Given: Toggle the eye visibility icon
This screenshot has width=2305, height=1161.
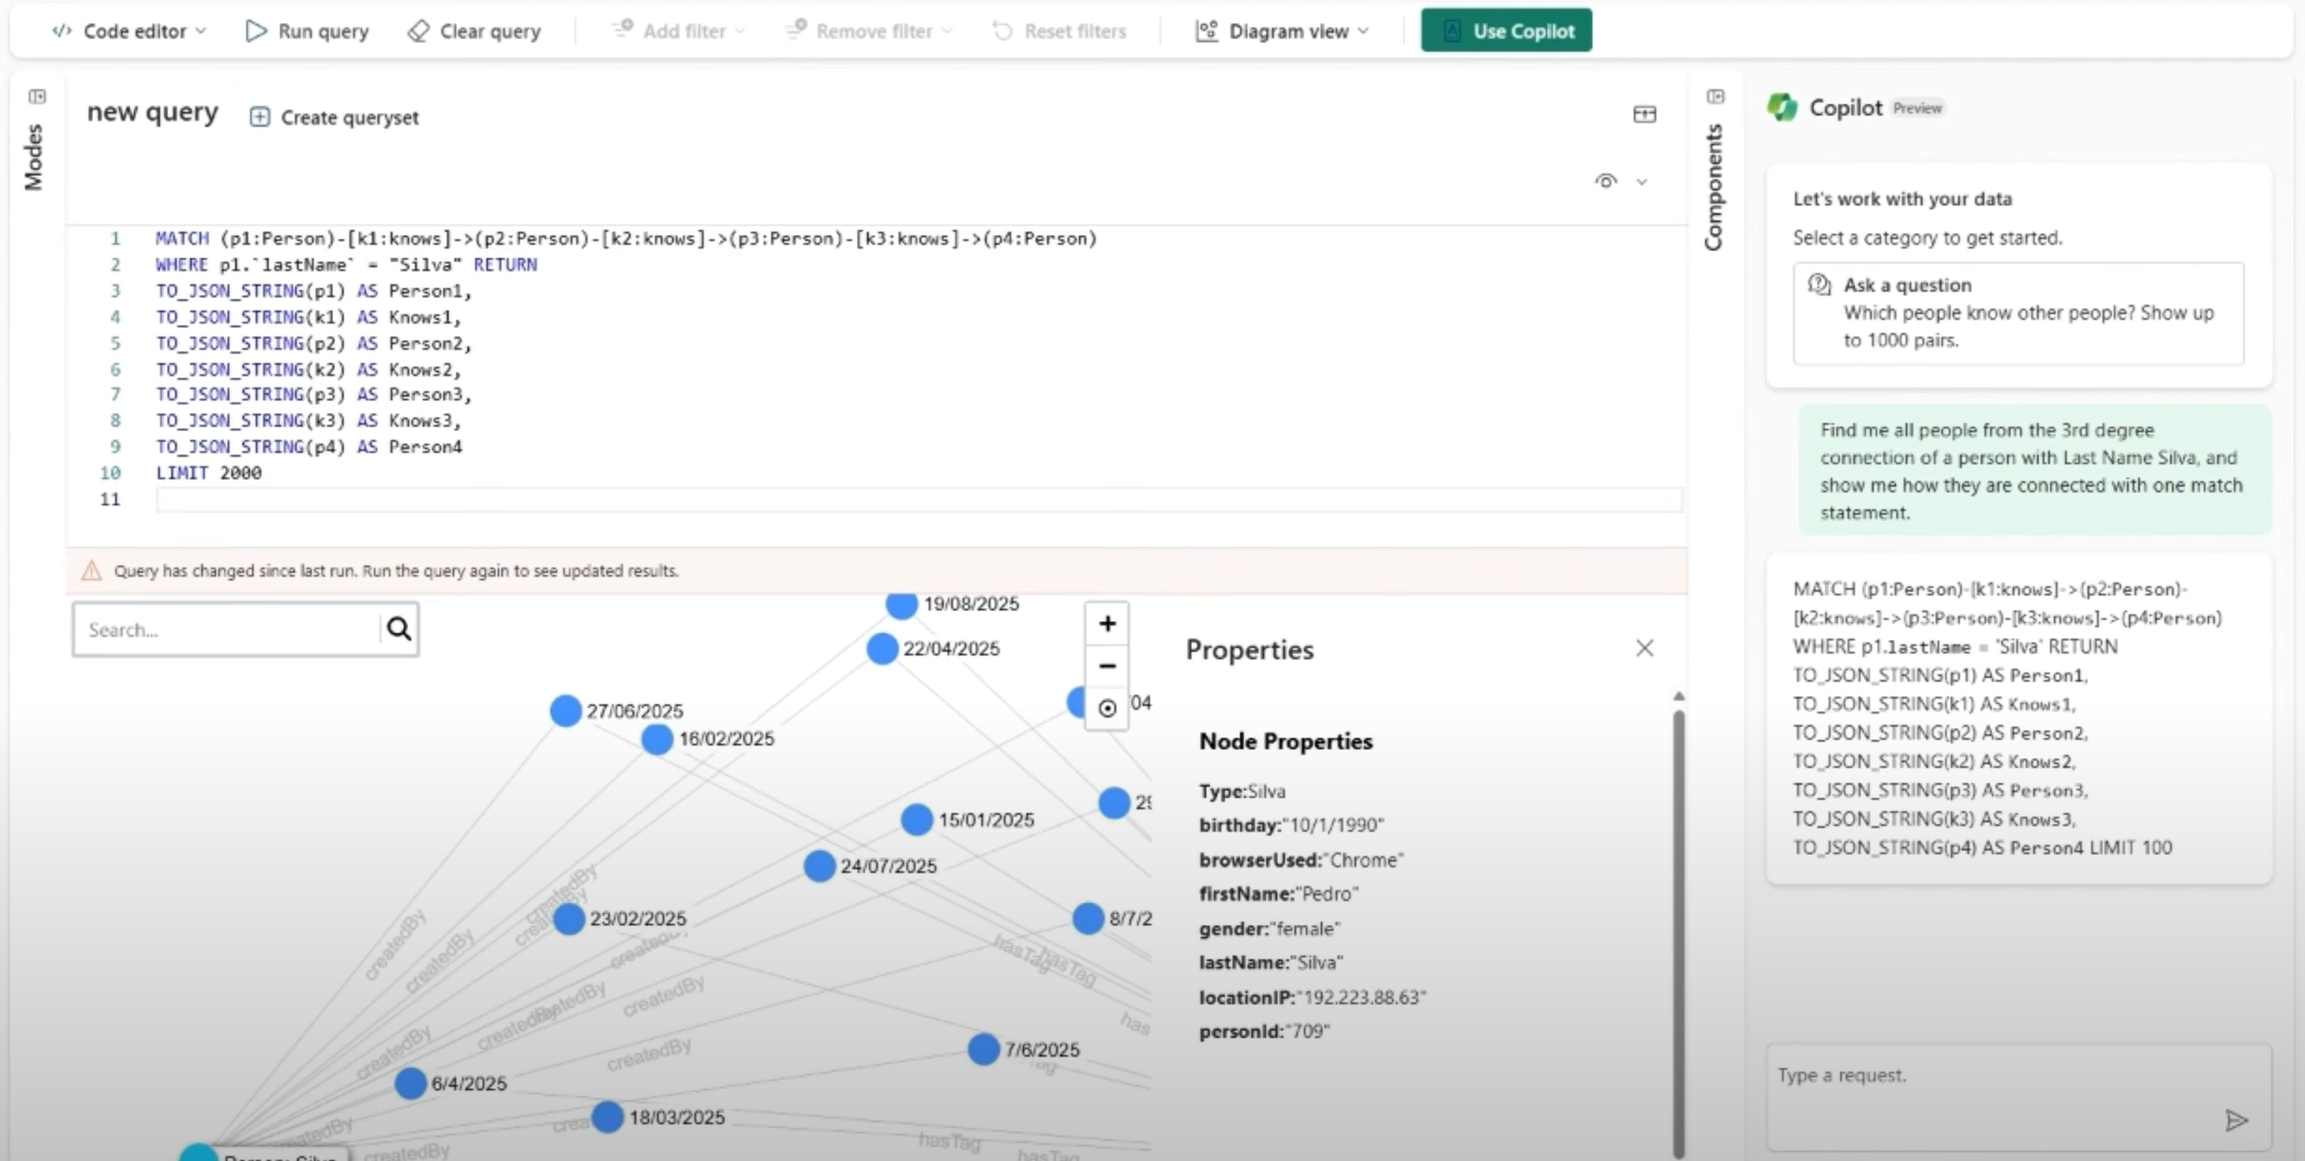Looking at the screenshot, I should [x=1605, y=181].
